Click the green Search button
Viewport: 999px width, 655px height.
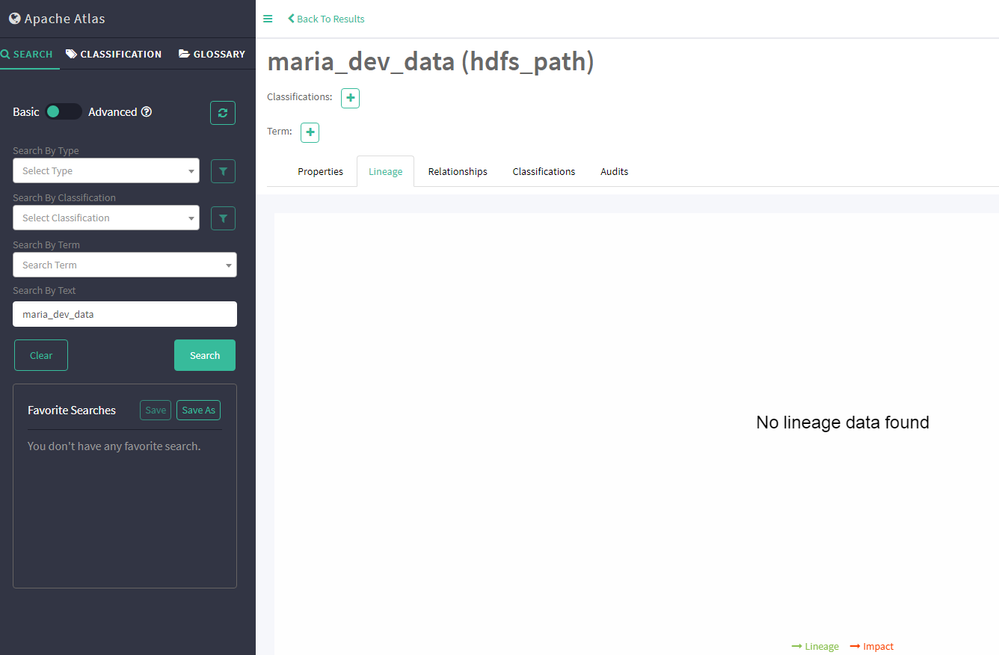[205, 356]
